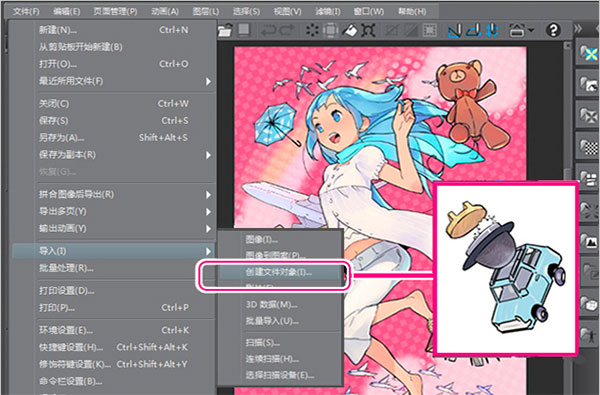
Task: Expand the hidden command bar chevrons
Action: (578, 29)
